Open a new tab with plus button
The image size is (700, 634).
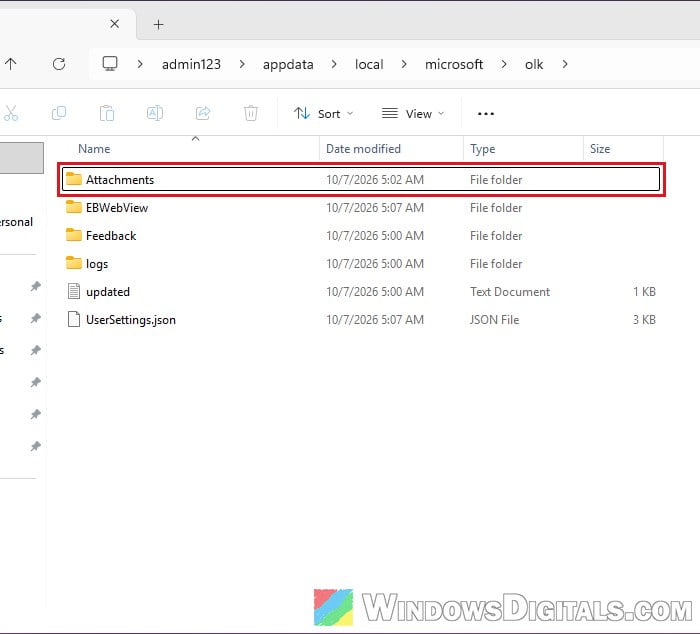(158, 25)
